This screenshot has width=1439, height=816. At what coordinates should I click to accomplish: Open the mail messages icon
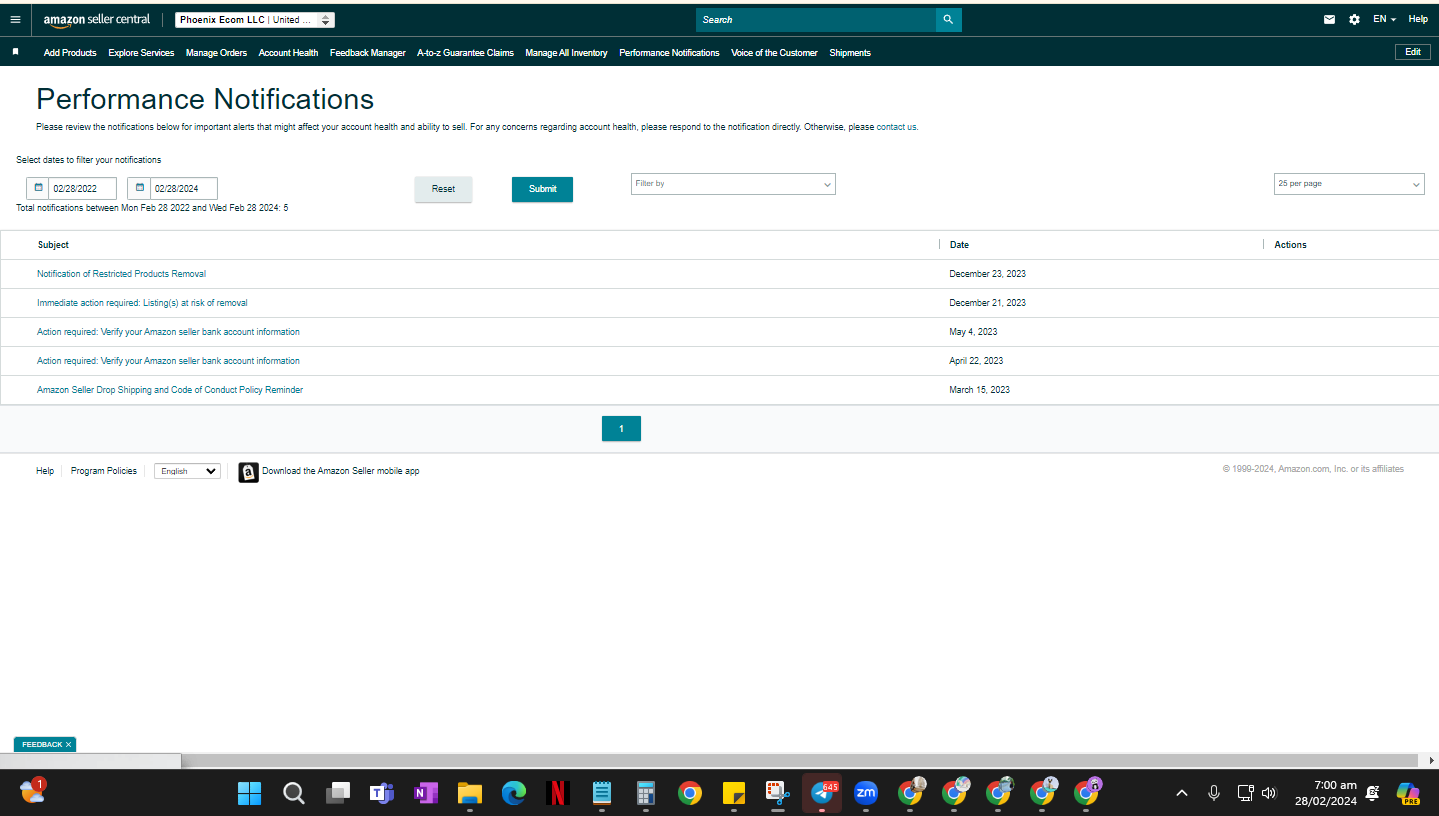pyautogui.click(x=1329, y=19)
